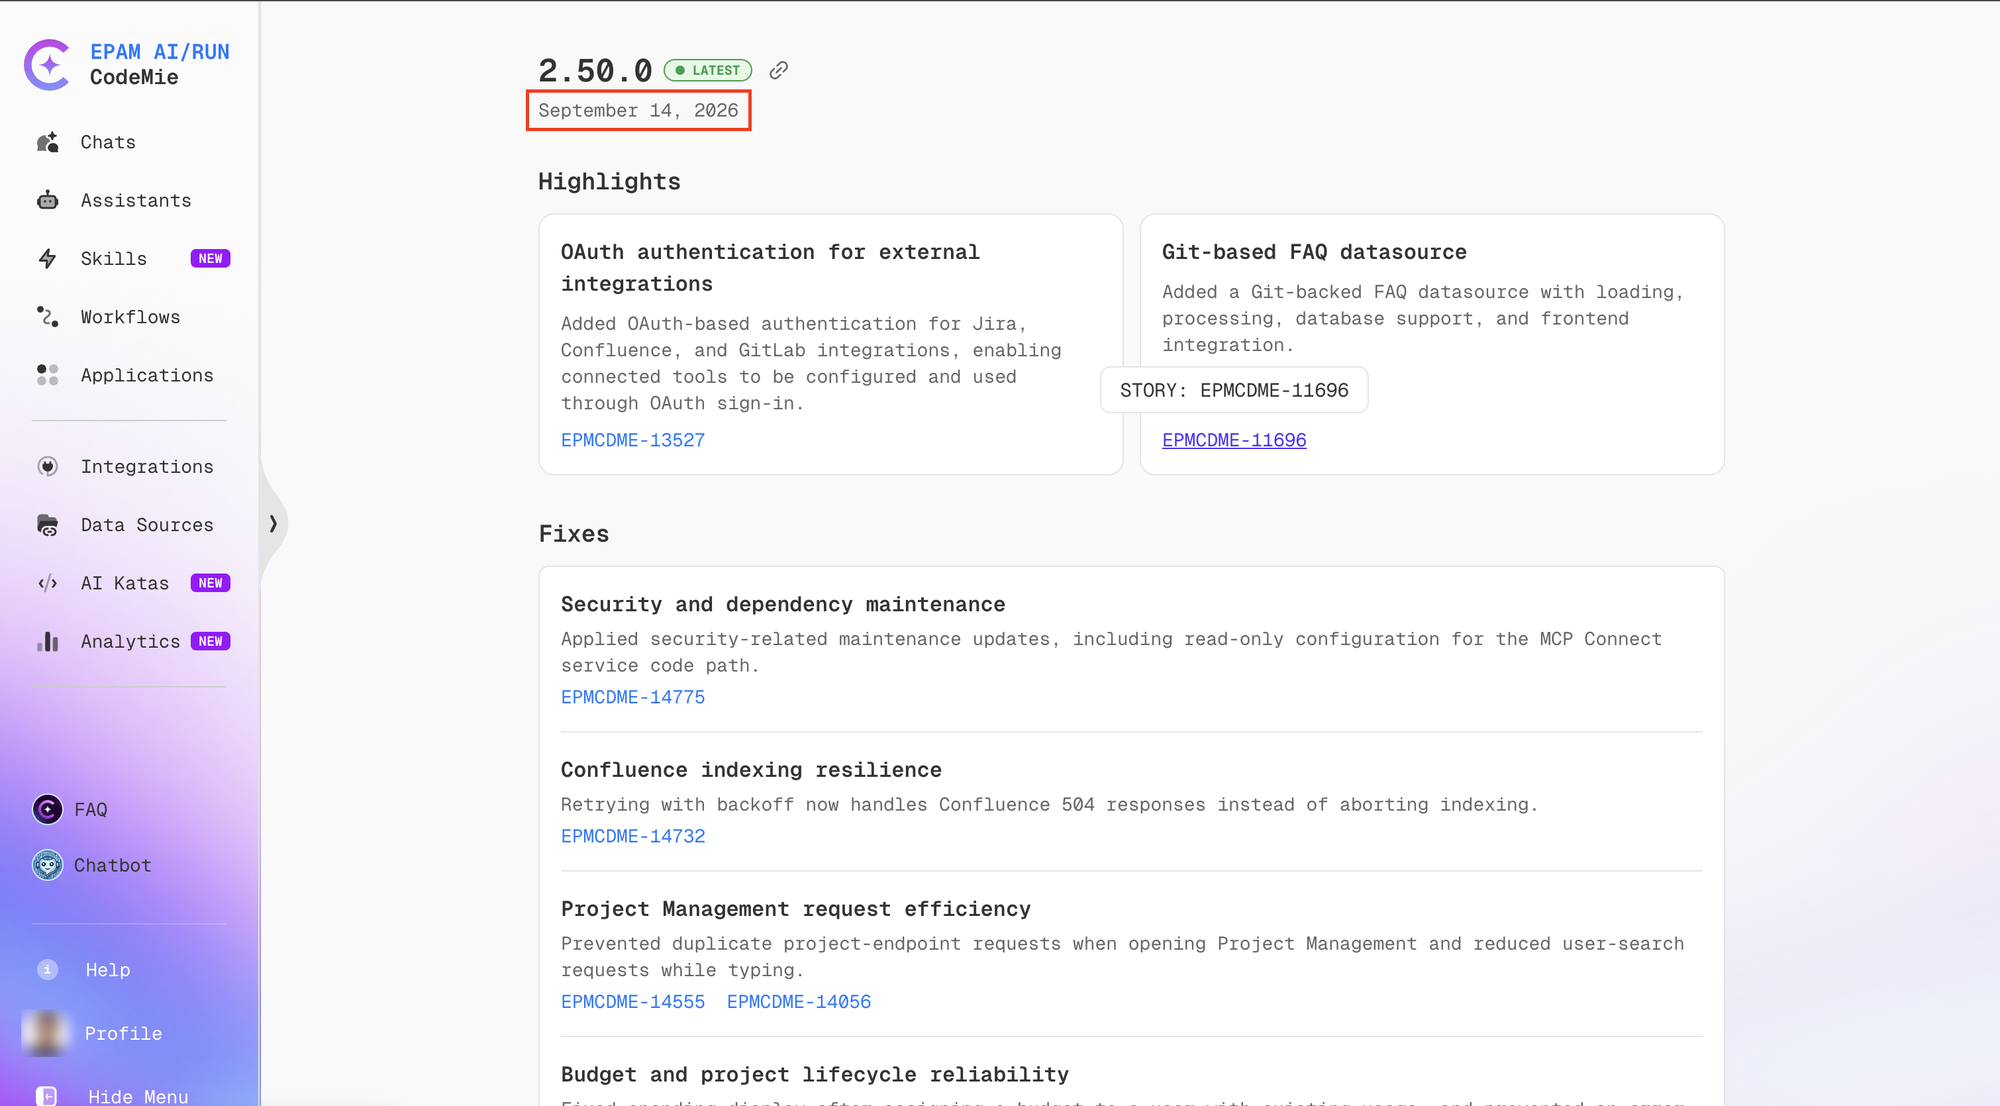The height and width of the screenshot is (1106, 2000).
Task: Click Project Management request efficiency title
Action: [x=796, y=909]
